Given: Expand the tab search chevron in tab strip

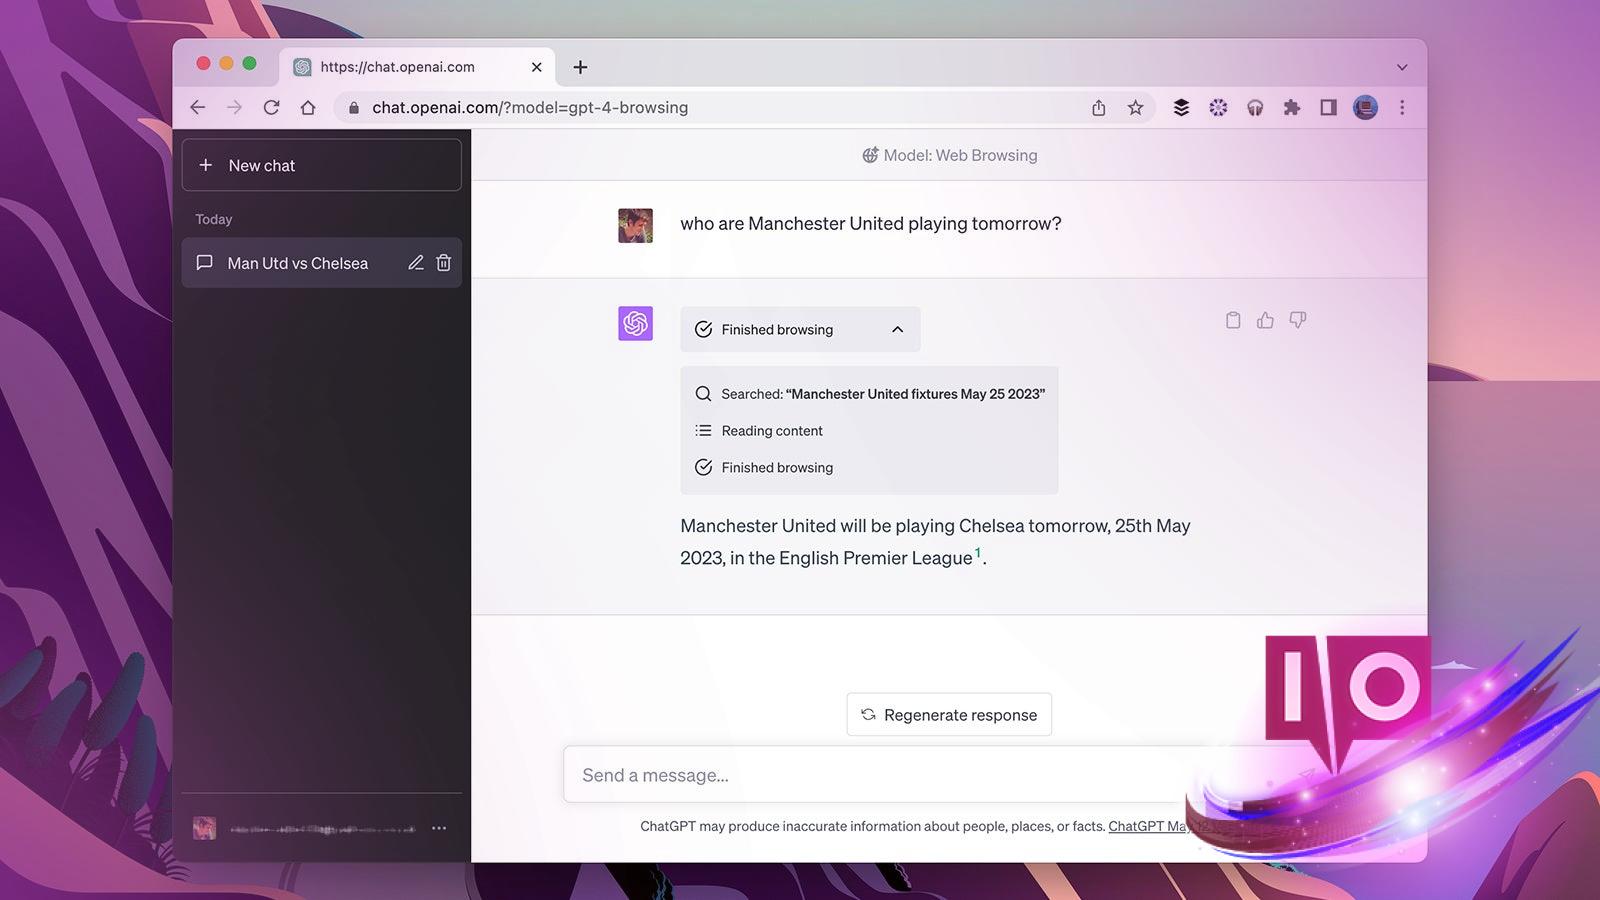Looking at the screenshot, I should pos(1402,67).
